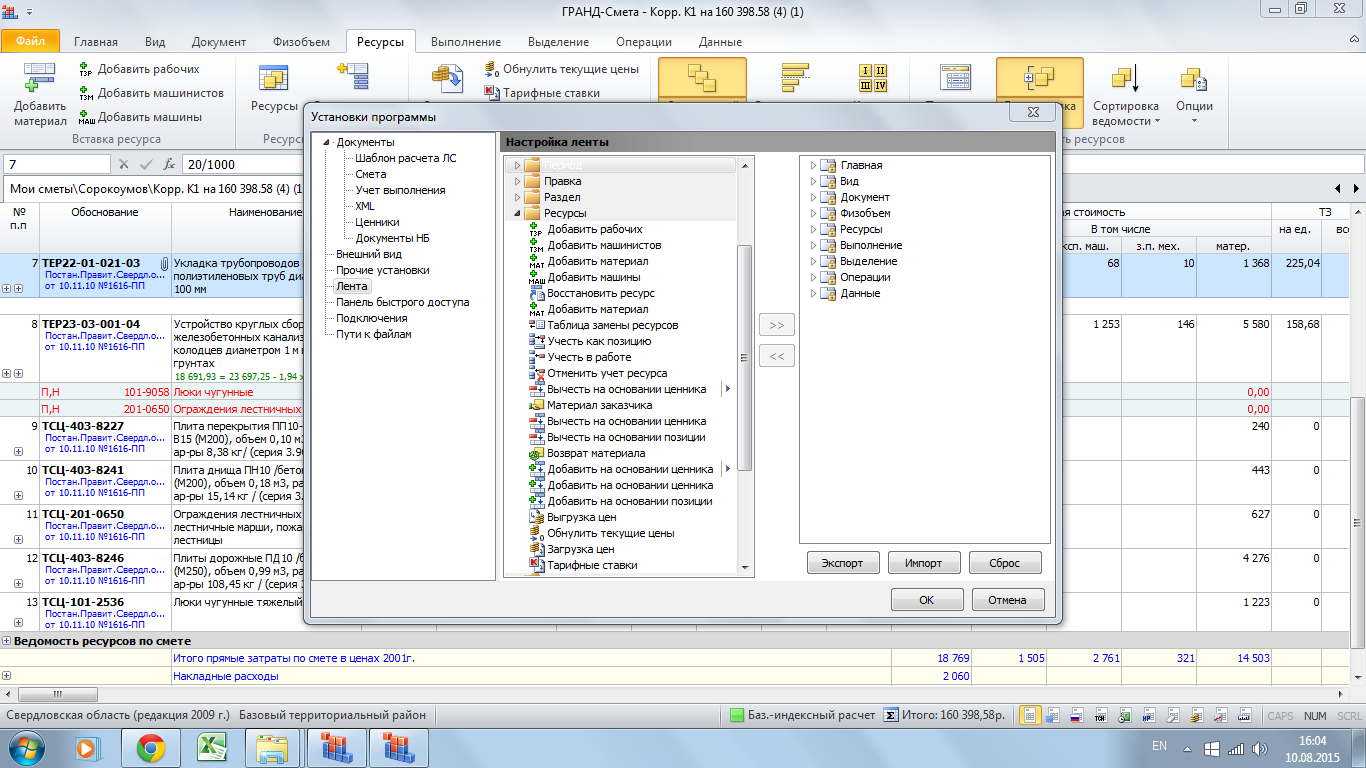1366x768 pixels.
Task: Click 'Тарифные ставки' in the ribbon
Action: pos(542,93)
